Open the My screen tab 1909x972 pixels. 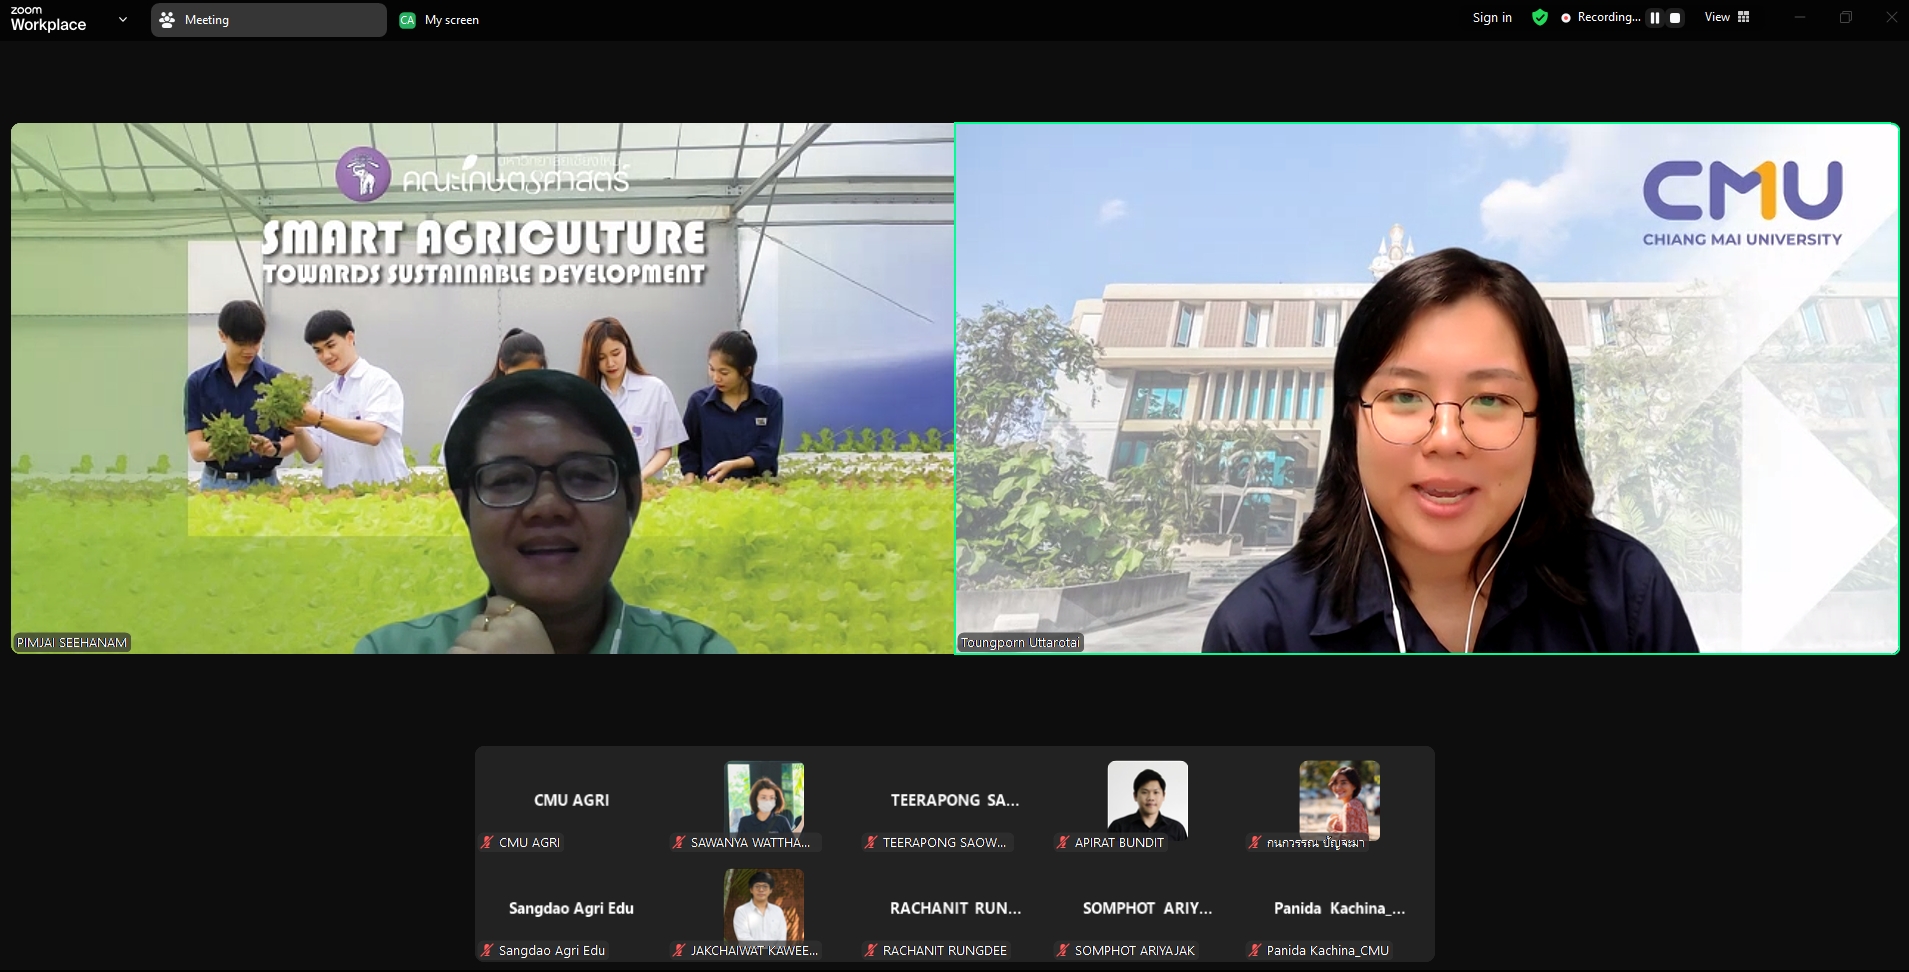coord(440,20)
